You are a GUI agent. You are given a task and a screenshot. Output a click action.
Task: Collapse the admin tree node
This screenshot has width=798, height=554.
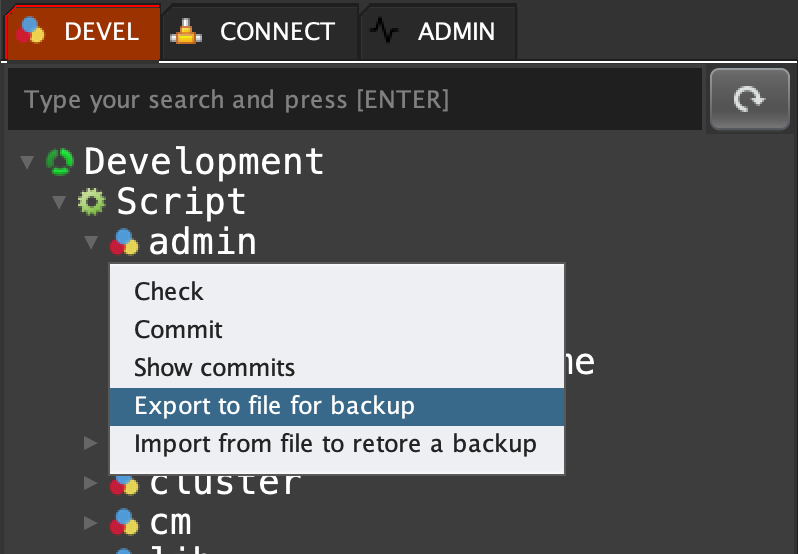(x=91, y=242)
